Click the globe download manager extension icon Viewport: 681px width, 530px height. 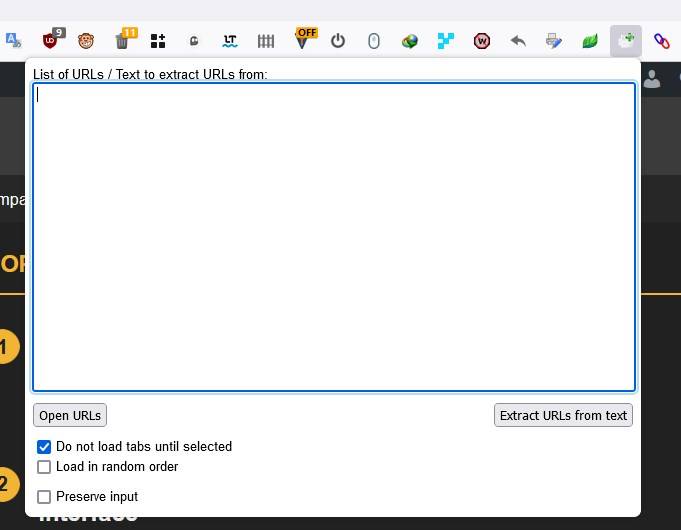coord(410,41)
